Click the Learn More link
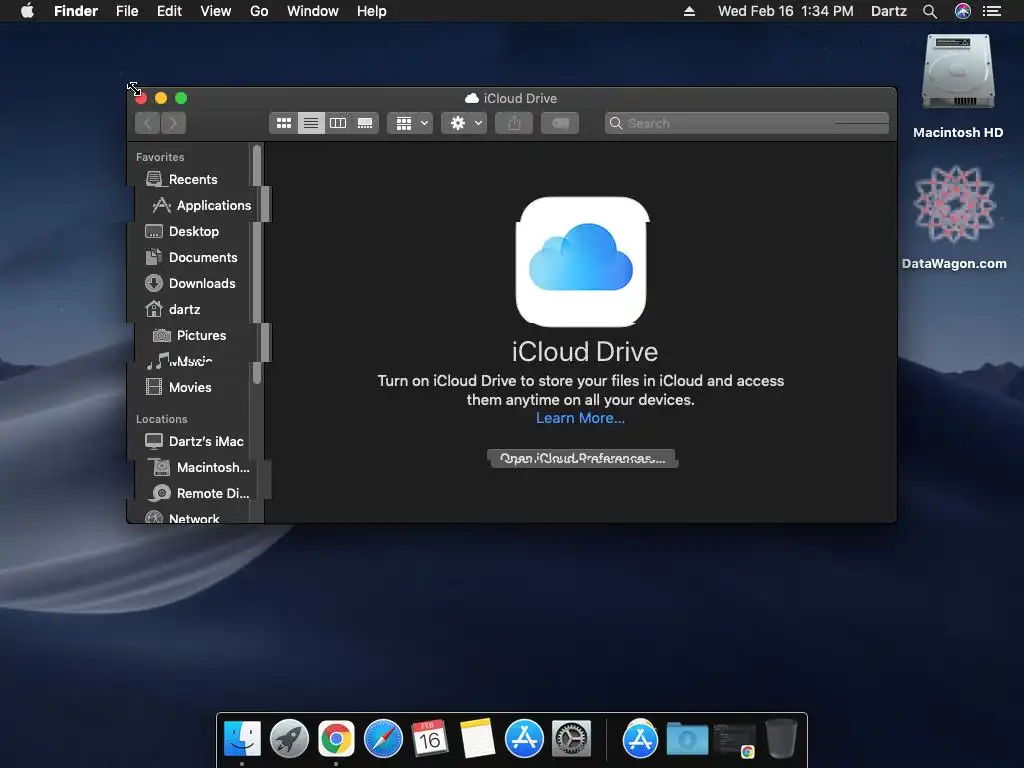 580,418
